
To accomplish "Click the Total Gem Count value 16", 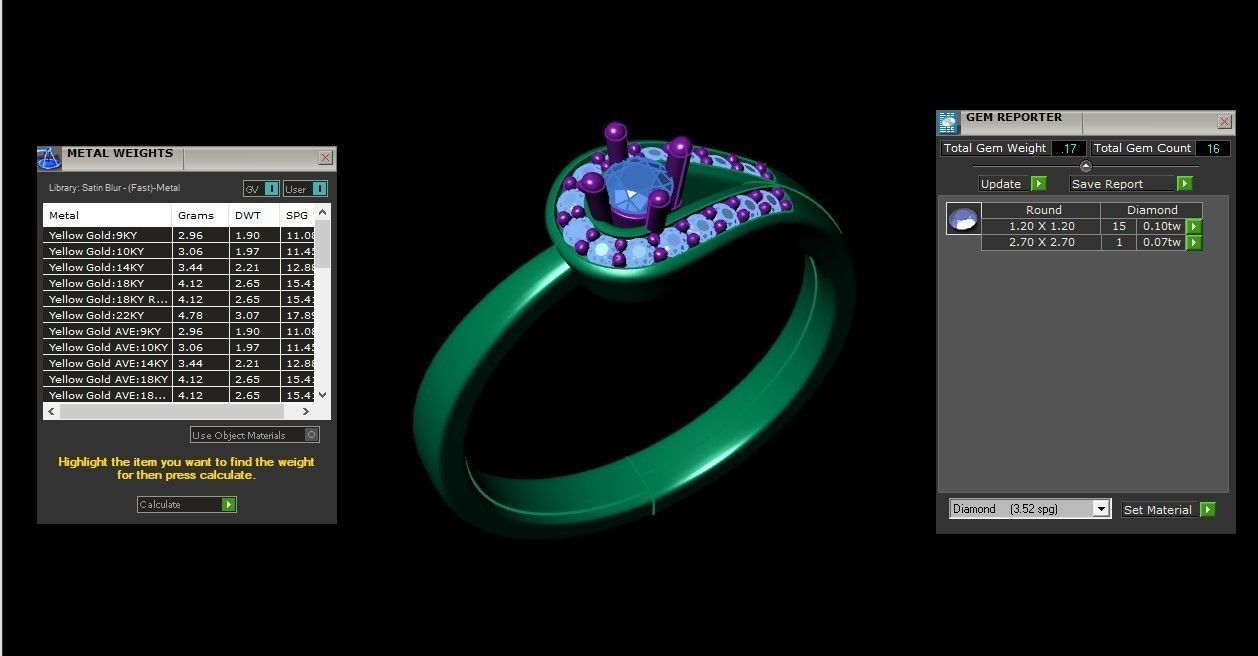I will (1213, 148).
